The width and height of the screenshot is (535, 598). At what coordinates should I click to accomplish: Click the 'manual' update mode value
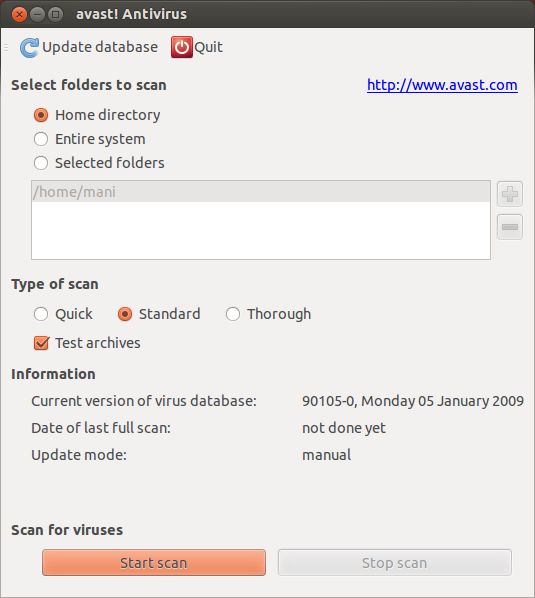[x=326, y=455]
